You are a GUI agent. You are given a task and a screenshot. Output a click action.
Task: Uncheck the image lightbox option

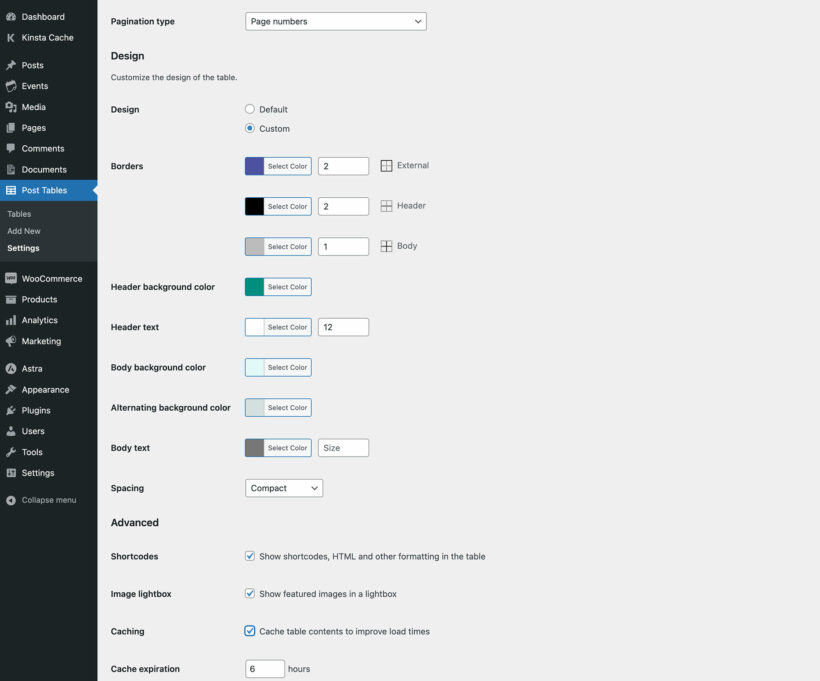click(x=250, y=592)
